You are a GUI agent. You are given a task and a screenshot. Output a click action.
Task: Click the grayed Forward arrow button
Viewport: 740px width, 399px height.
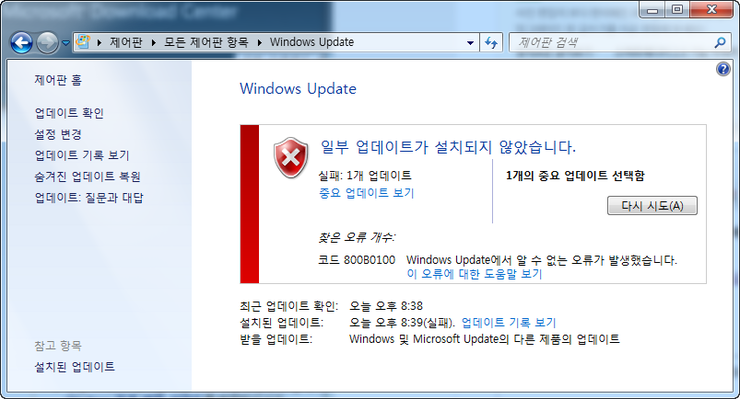click(x=48, y=43)
